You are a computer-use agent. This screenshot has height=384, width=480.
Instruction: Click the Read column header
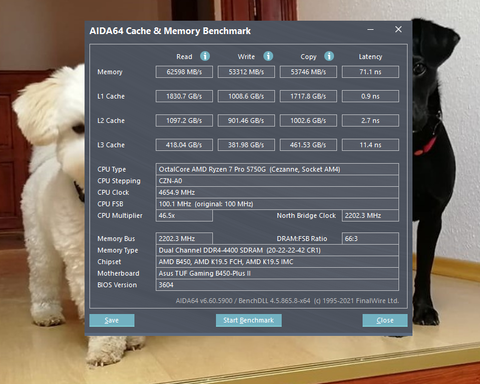point(184,57)
